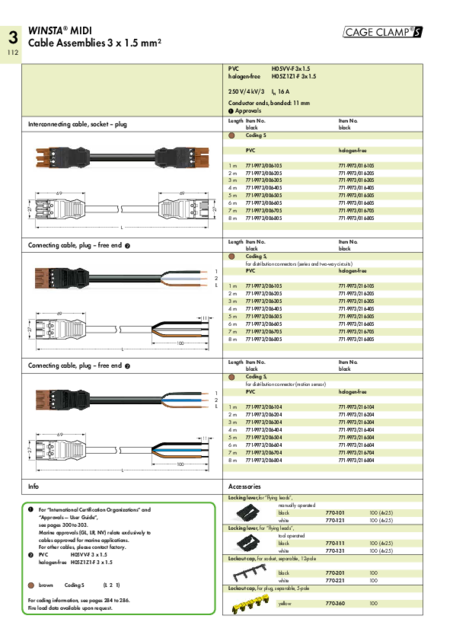Click 'for distribution connector (motion sensor)' note
453x641 pixels.
[x=285, y=384]
